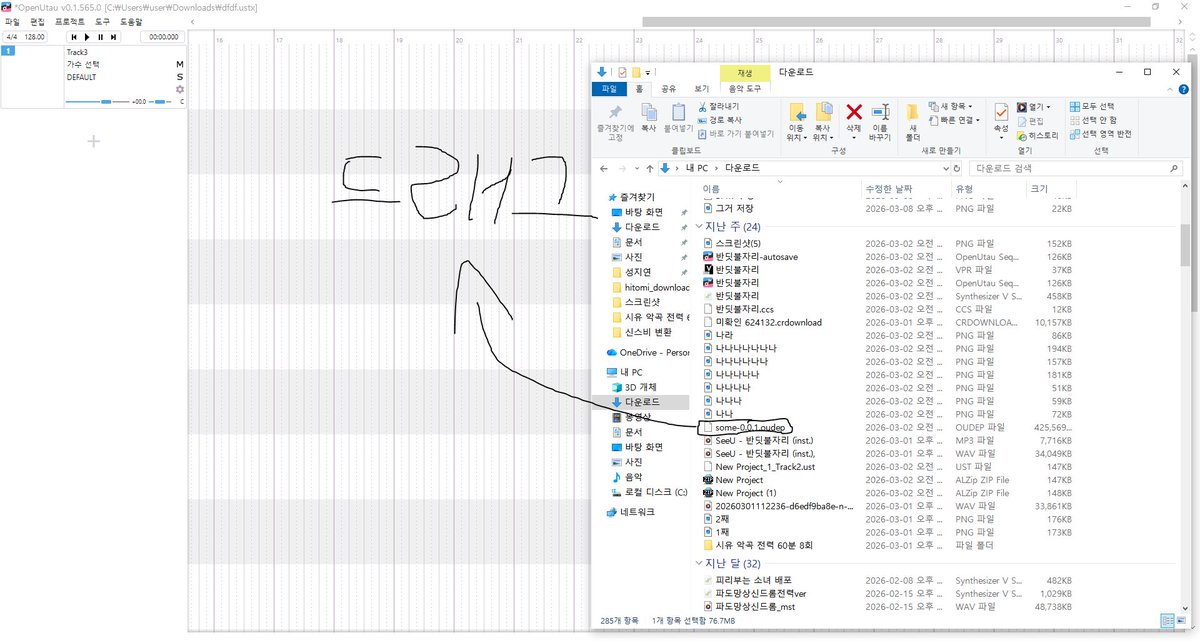The height and width of the screenshot is (643, 1200).
Task: Open 빠른 연결 dropdown
Action: pyautogui.click(x=955, y=119)
